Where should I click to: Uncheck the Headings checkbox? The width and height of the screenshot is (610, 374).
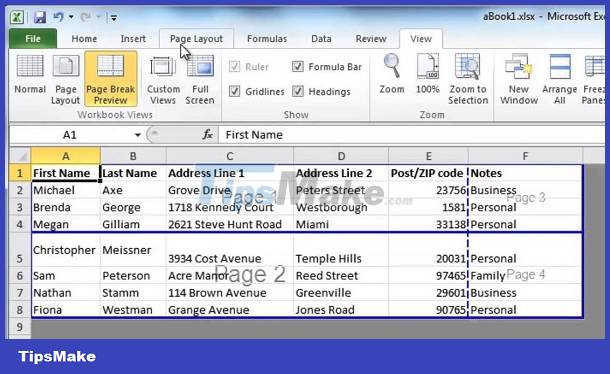298,91
